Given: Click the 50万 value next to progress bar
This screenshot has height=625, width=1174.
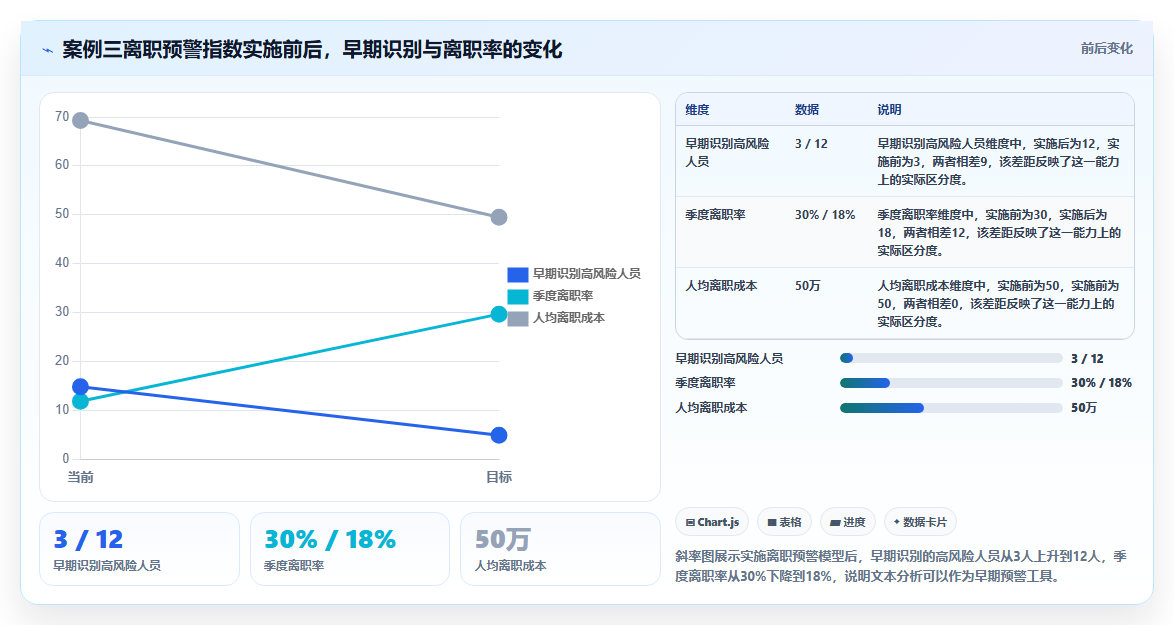Looking at the screenshot, I should [1083, 408].
